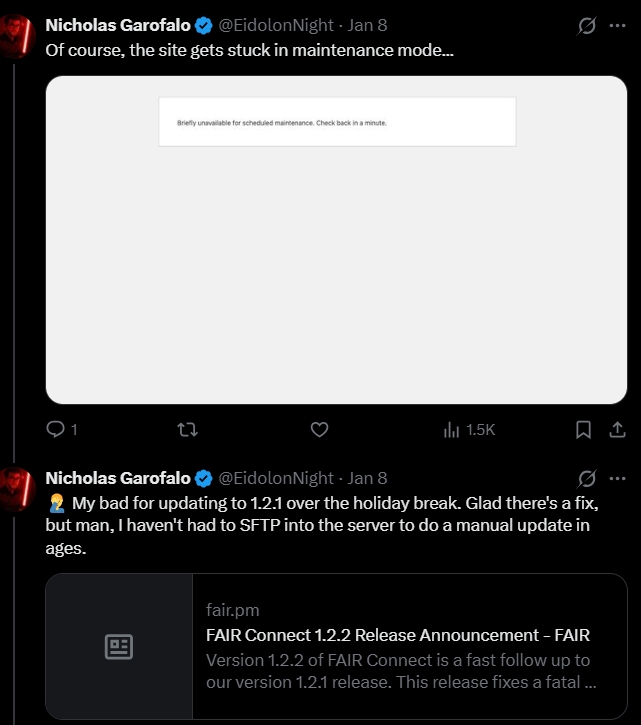View analytics showing 1.5K views
641x725 pixels.
(x=469, y=429)
